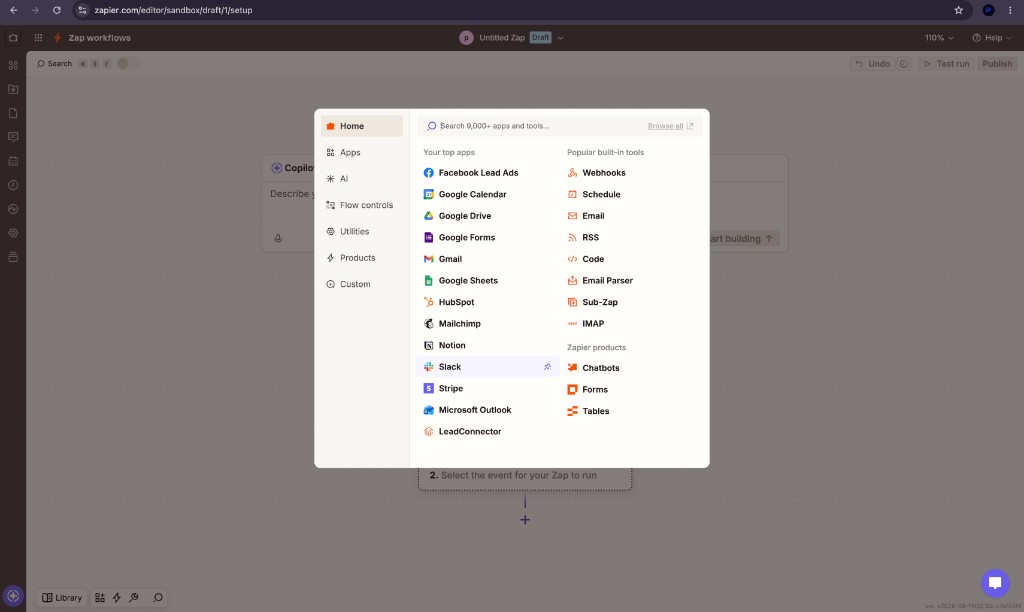Open the Browse all link

(x=671, y=126)
